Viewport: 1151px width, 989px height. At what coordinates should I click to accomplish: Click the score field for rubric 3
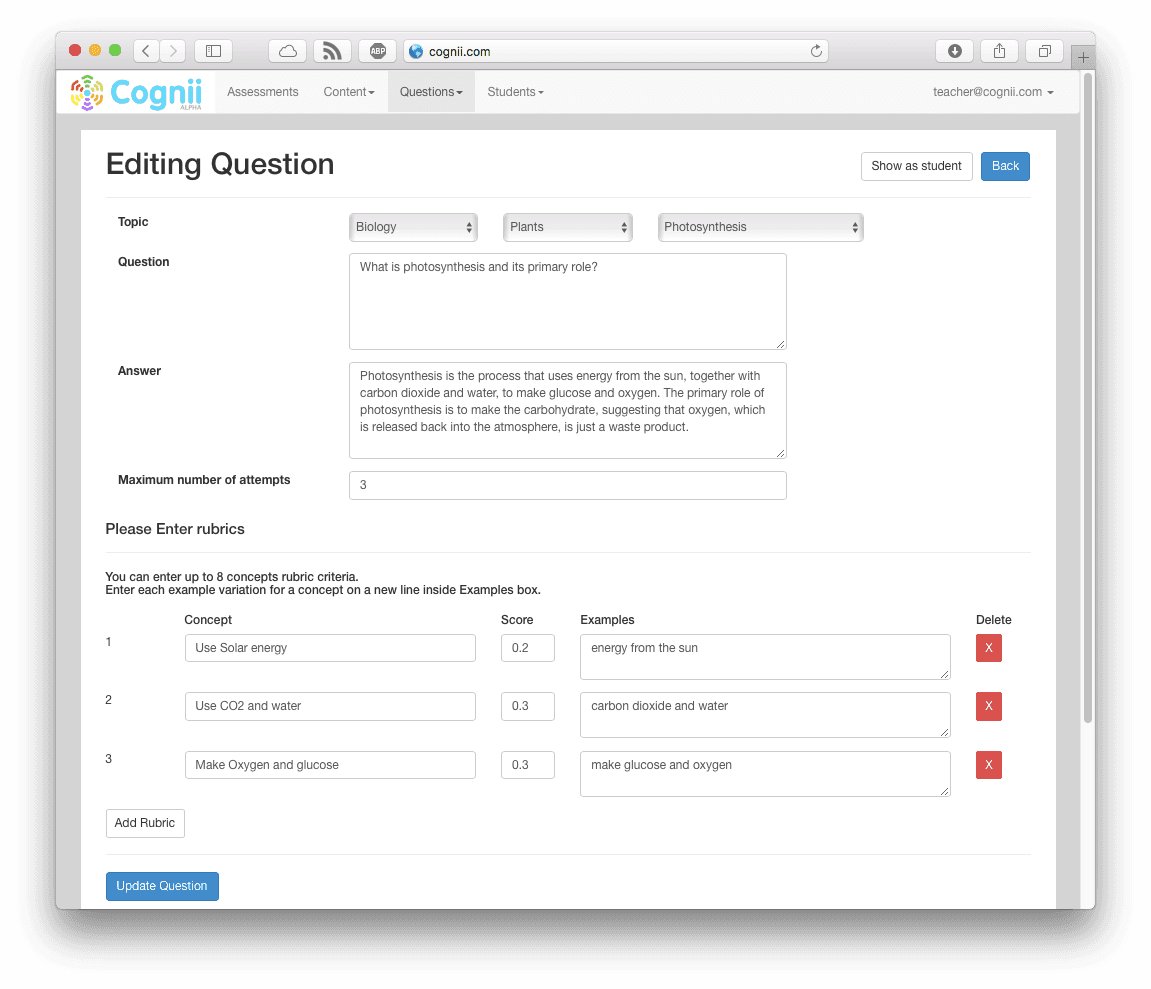(x=528, y=765)
